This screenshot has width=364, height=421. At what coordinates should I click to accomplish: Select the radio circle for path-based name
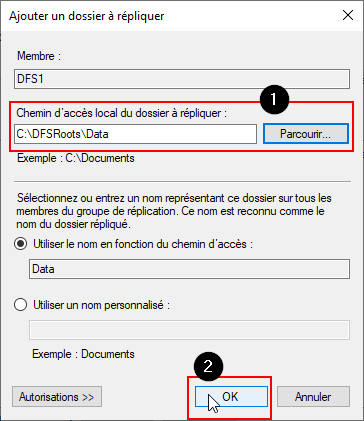point(21,244)
